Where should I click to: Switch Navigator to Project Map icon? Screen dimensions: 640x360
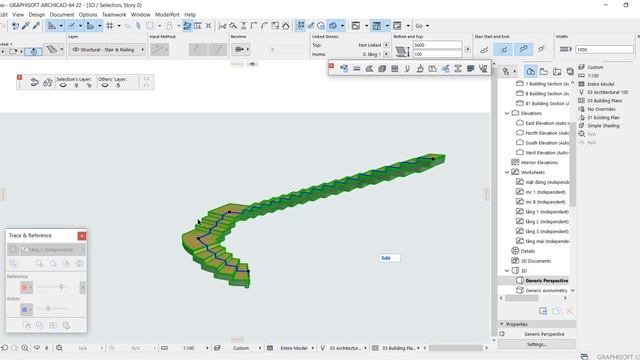[530, 71]
